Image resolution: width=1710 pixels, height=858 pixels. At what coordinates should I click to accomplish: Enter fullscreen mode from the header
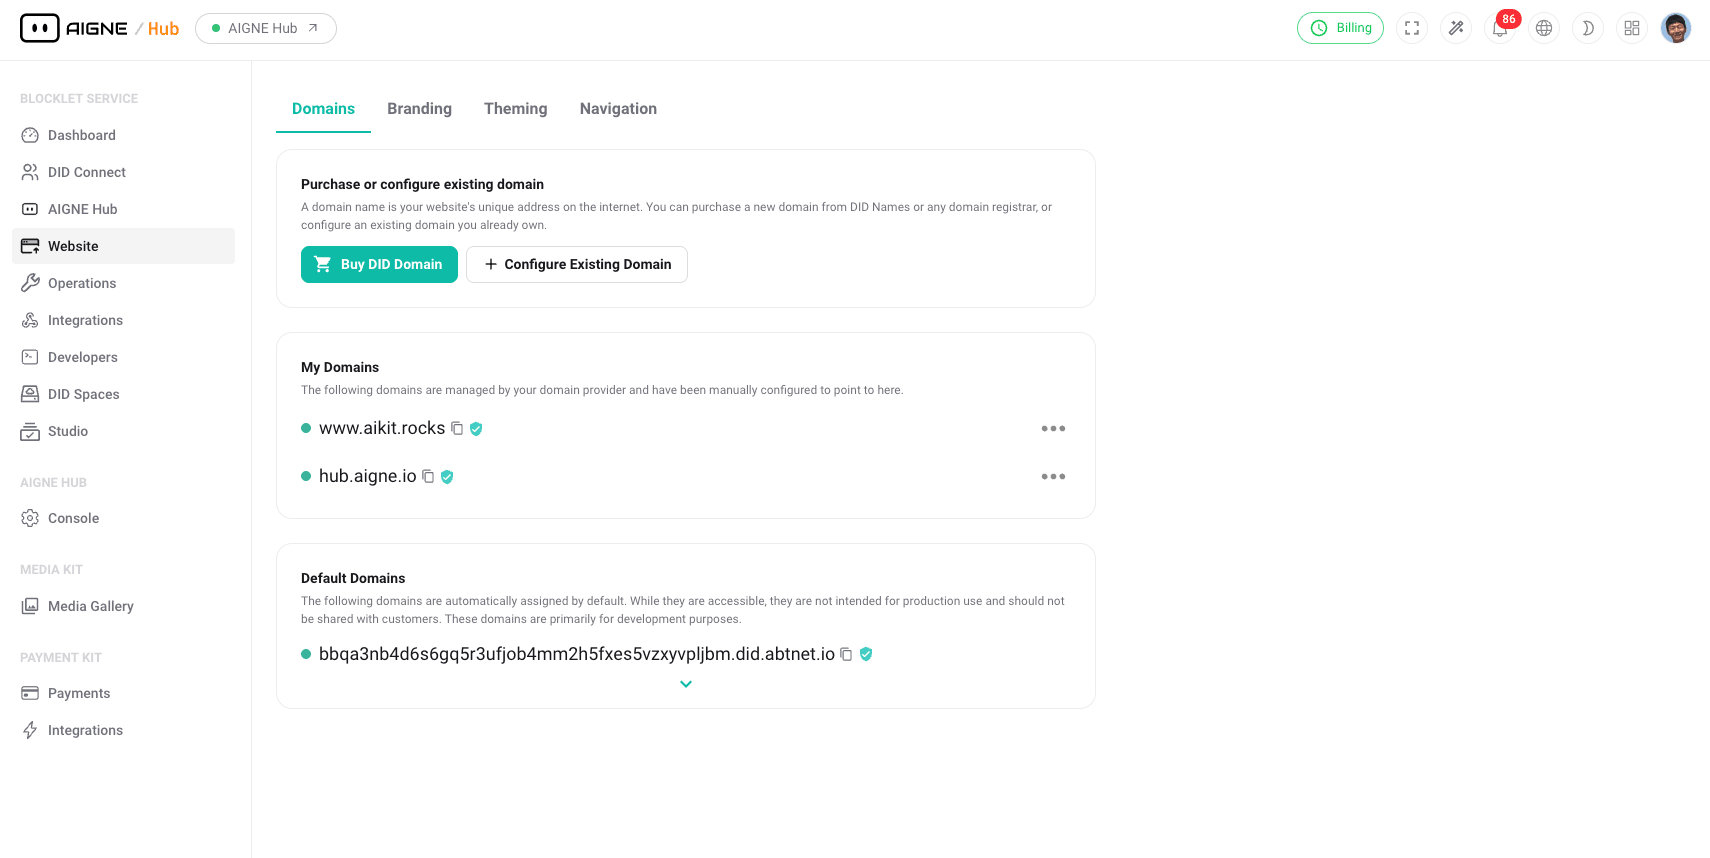tap(1412, 28)
